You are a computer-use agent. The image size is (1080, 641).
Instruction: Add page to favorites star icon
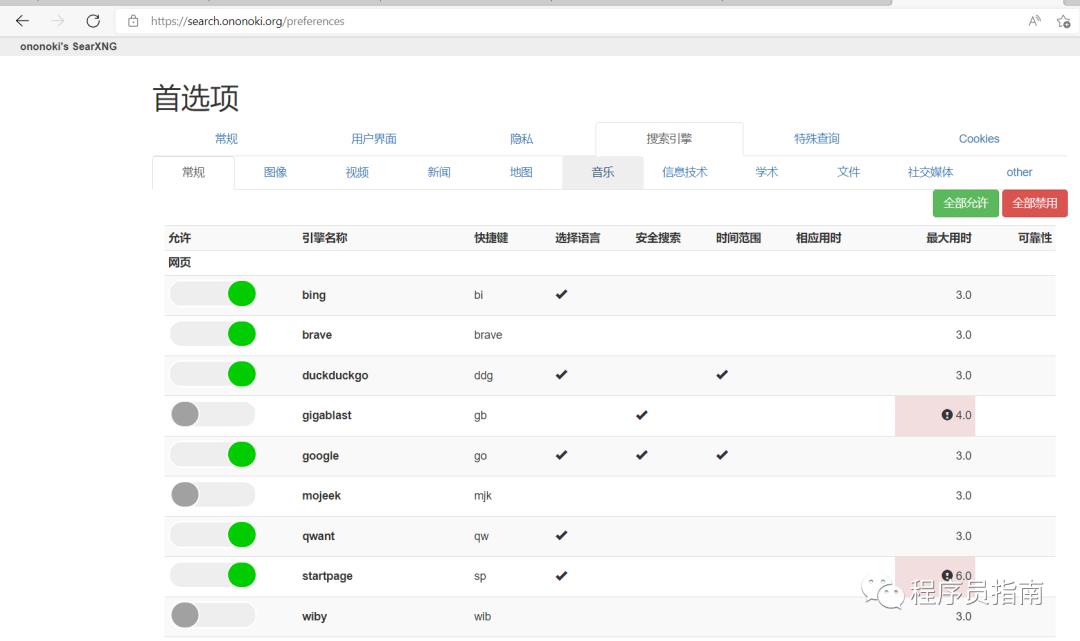(x=1063, y=21)
